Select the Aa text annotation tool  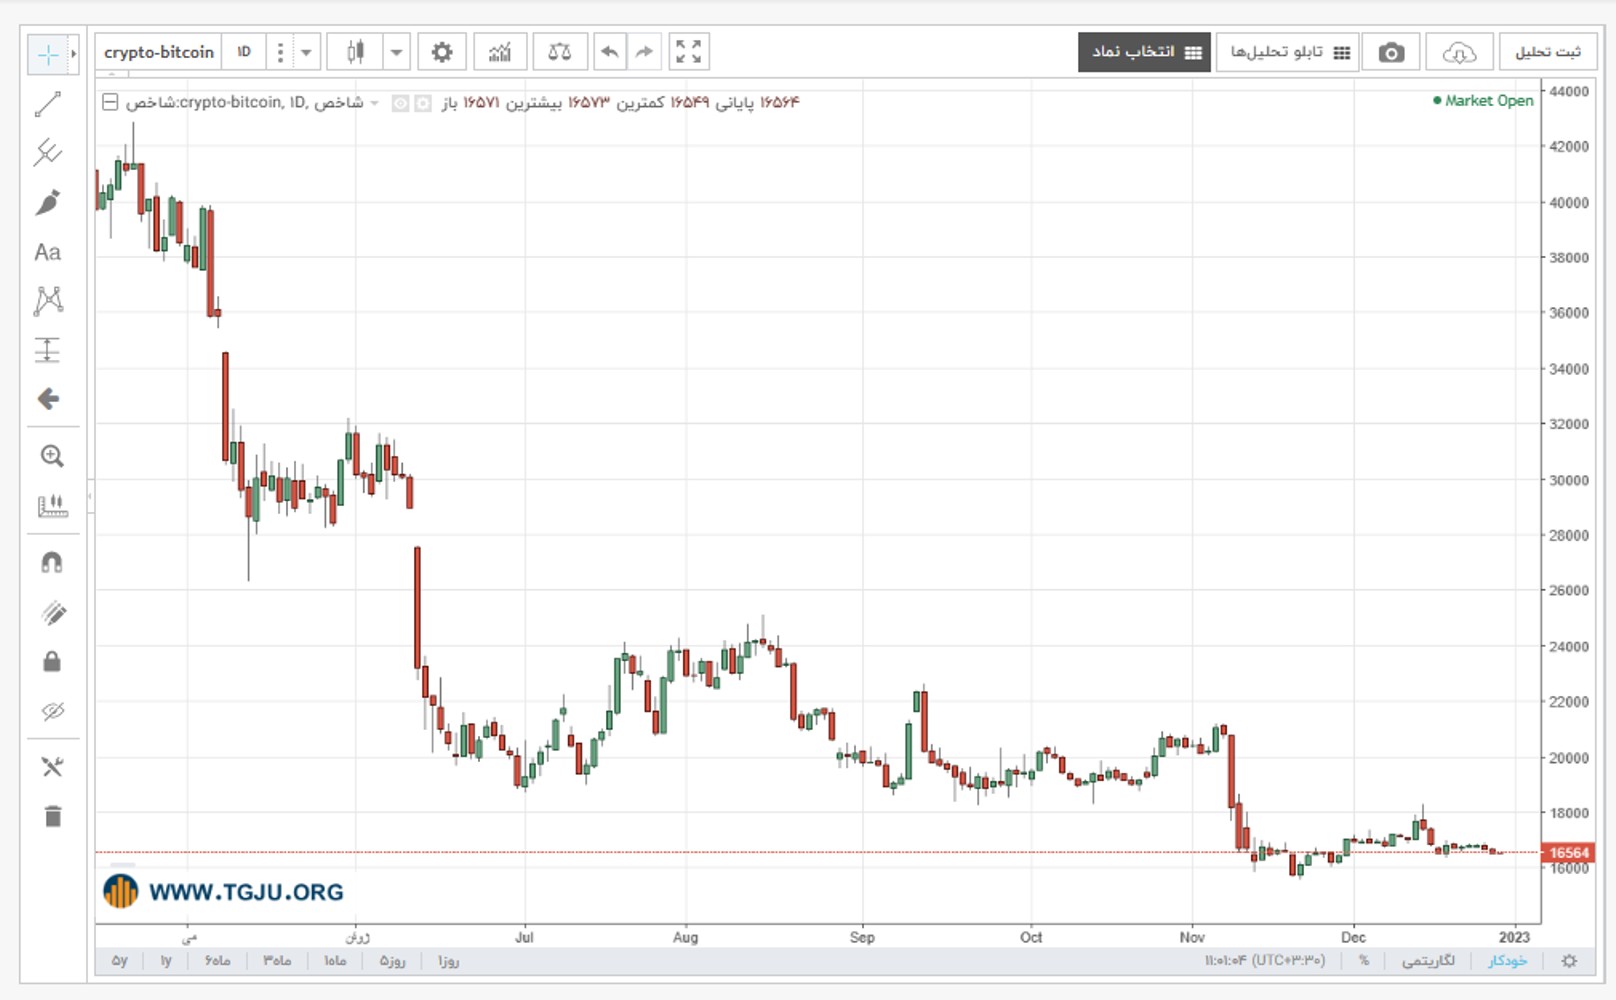tap(48, 252)
